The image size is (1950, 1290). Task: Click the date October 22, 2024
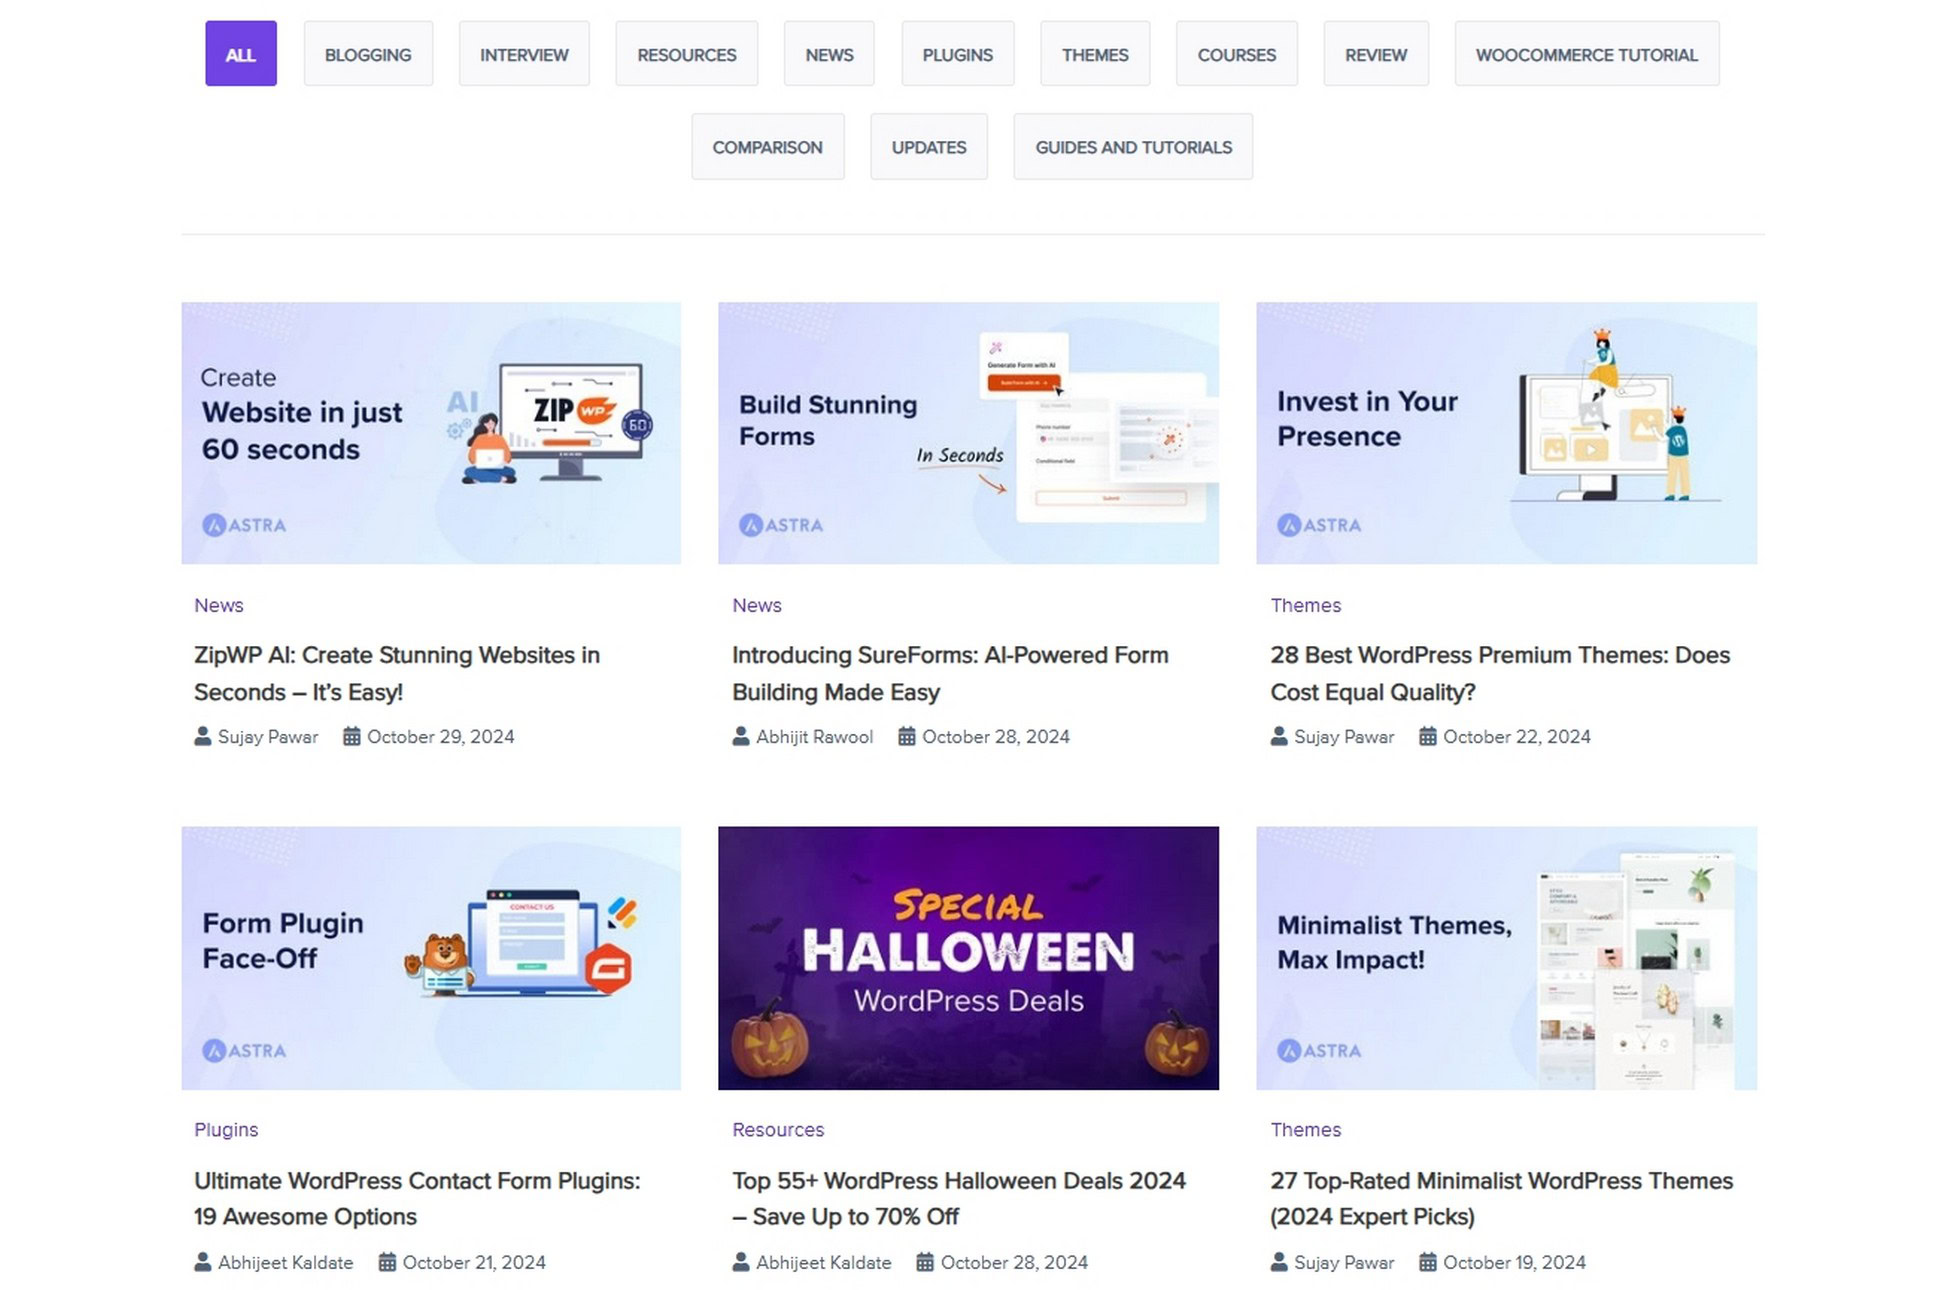pyautogui.click(x=1517, y=737)
